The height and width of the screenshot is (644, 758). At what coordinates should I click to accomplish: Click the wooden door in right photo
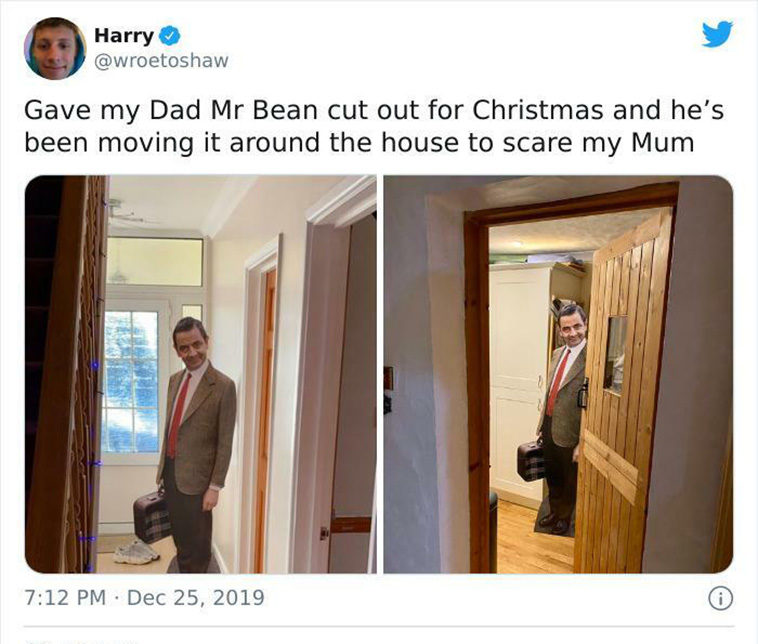tap(623, 392)
